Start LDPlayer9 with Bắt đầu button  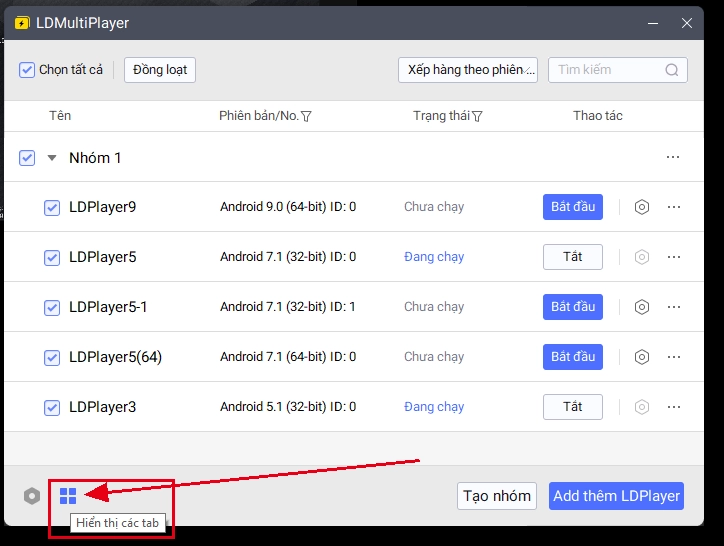(573, 207)
